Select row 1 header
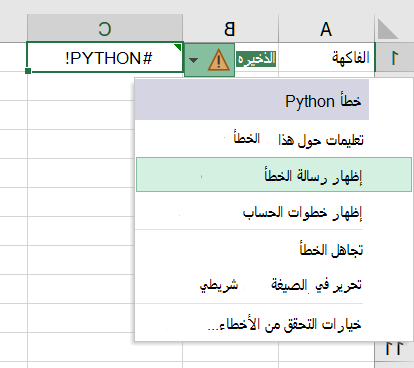Viewport: 414px width, 368px height. point(394,57)
